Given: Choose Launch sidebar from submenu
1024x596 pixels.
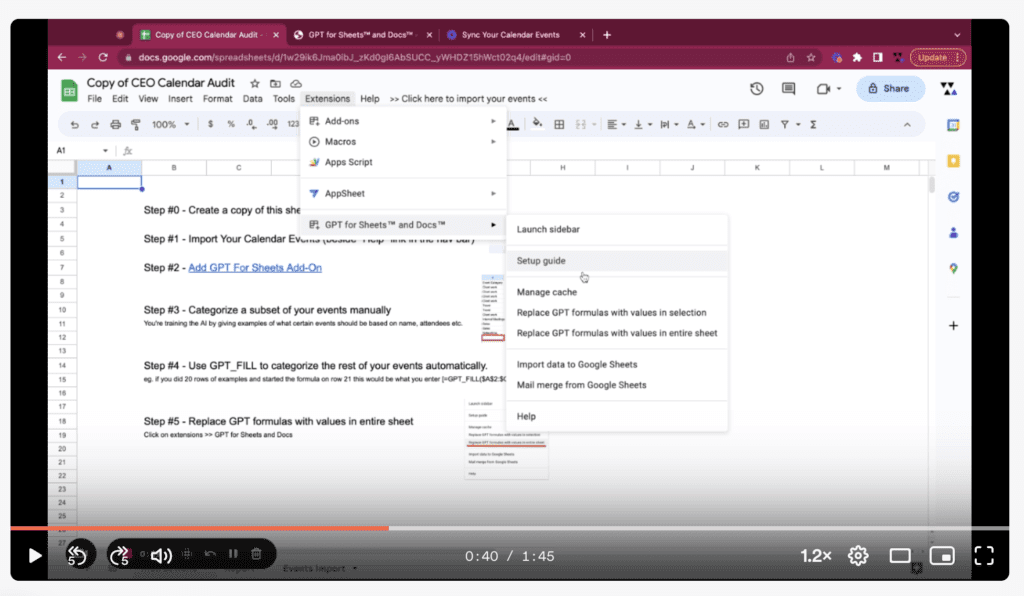Looking at the screenshot, I should click(x=616, y=229).
